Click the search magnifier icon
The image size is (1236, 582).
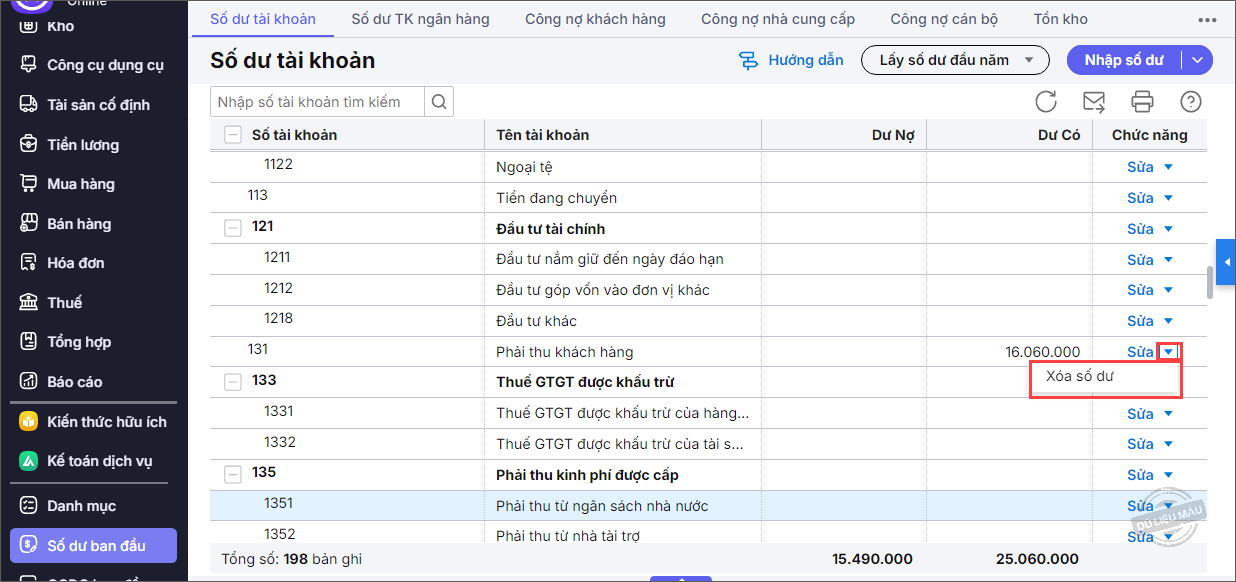439,101
